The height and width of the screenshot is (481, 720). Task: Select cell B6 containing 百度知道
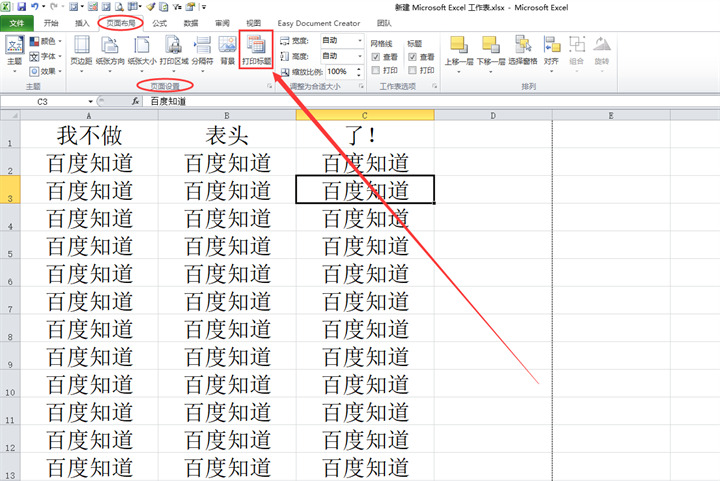point(227,273)
